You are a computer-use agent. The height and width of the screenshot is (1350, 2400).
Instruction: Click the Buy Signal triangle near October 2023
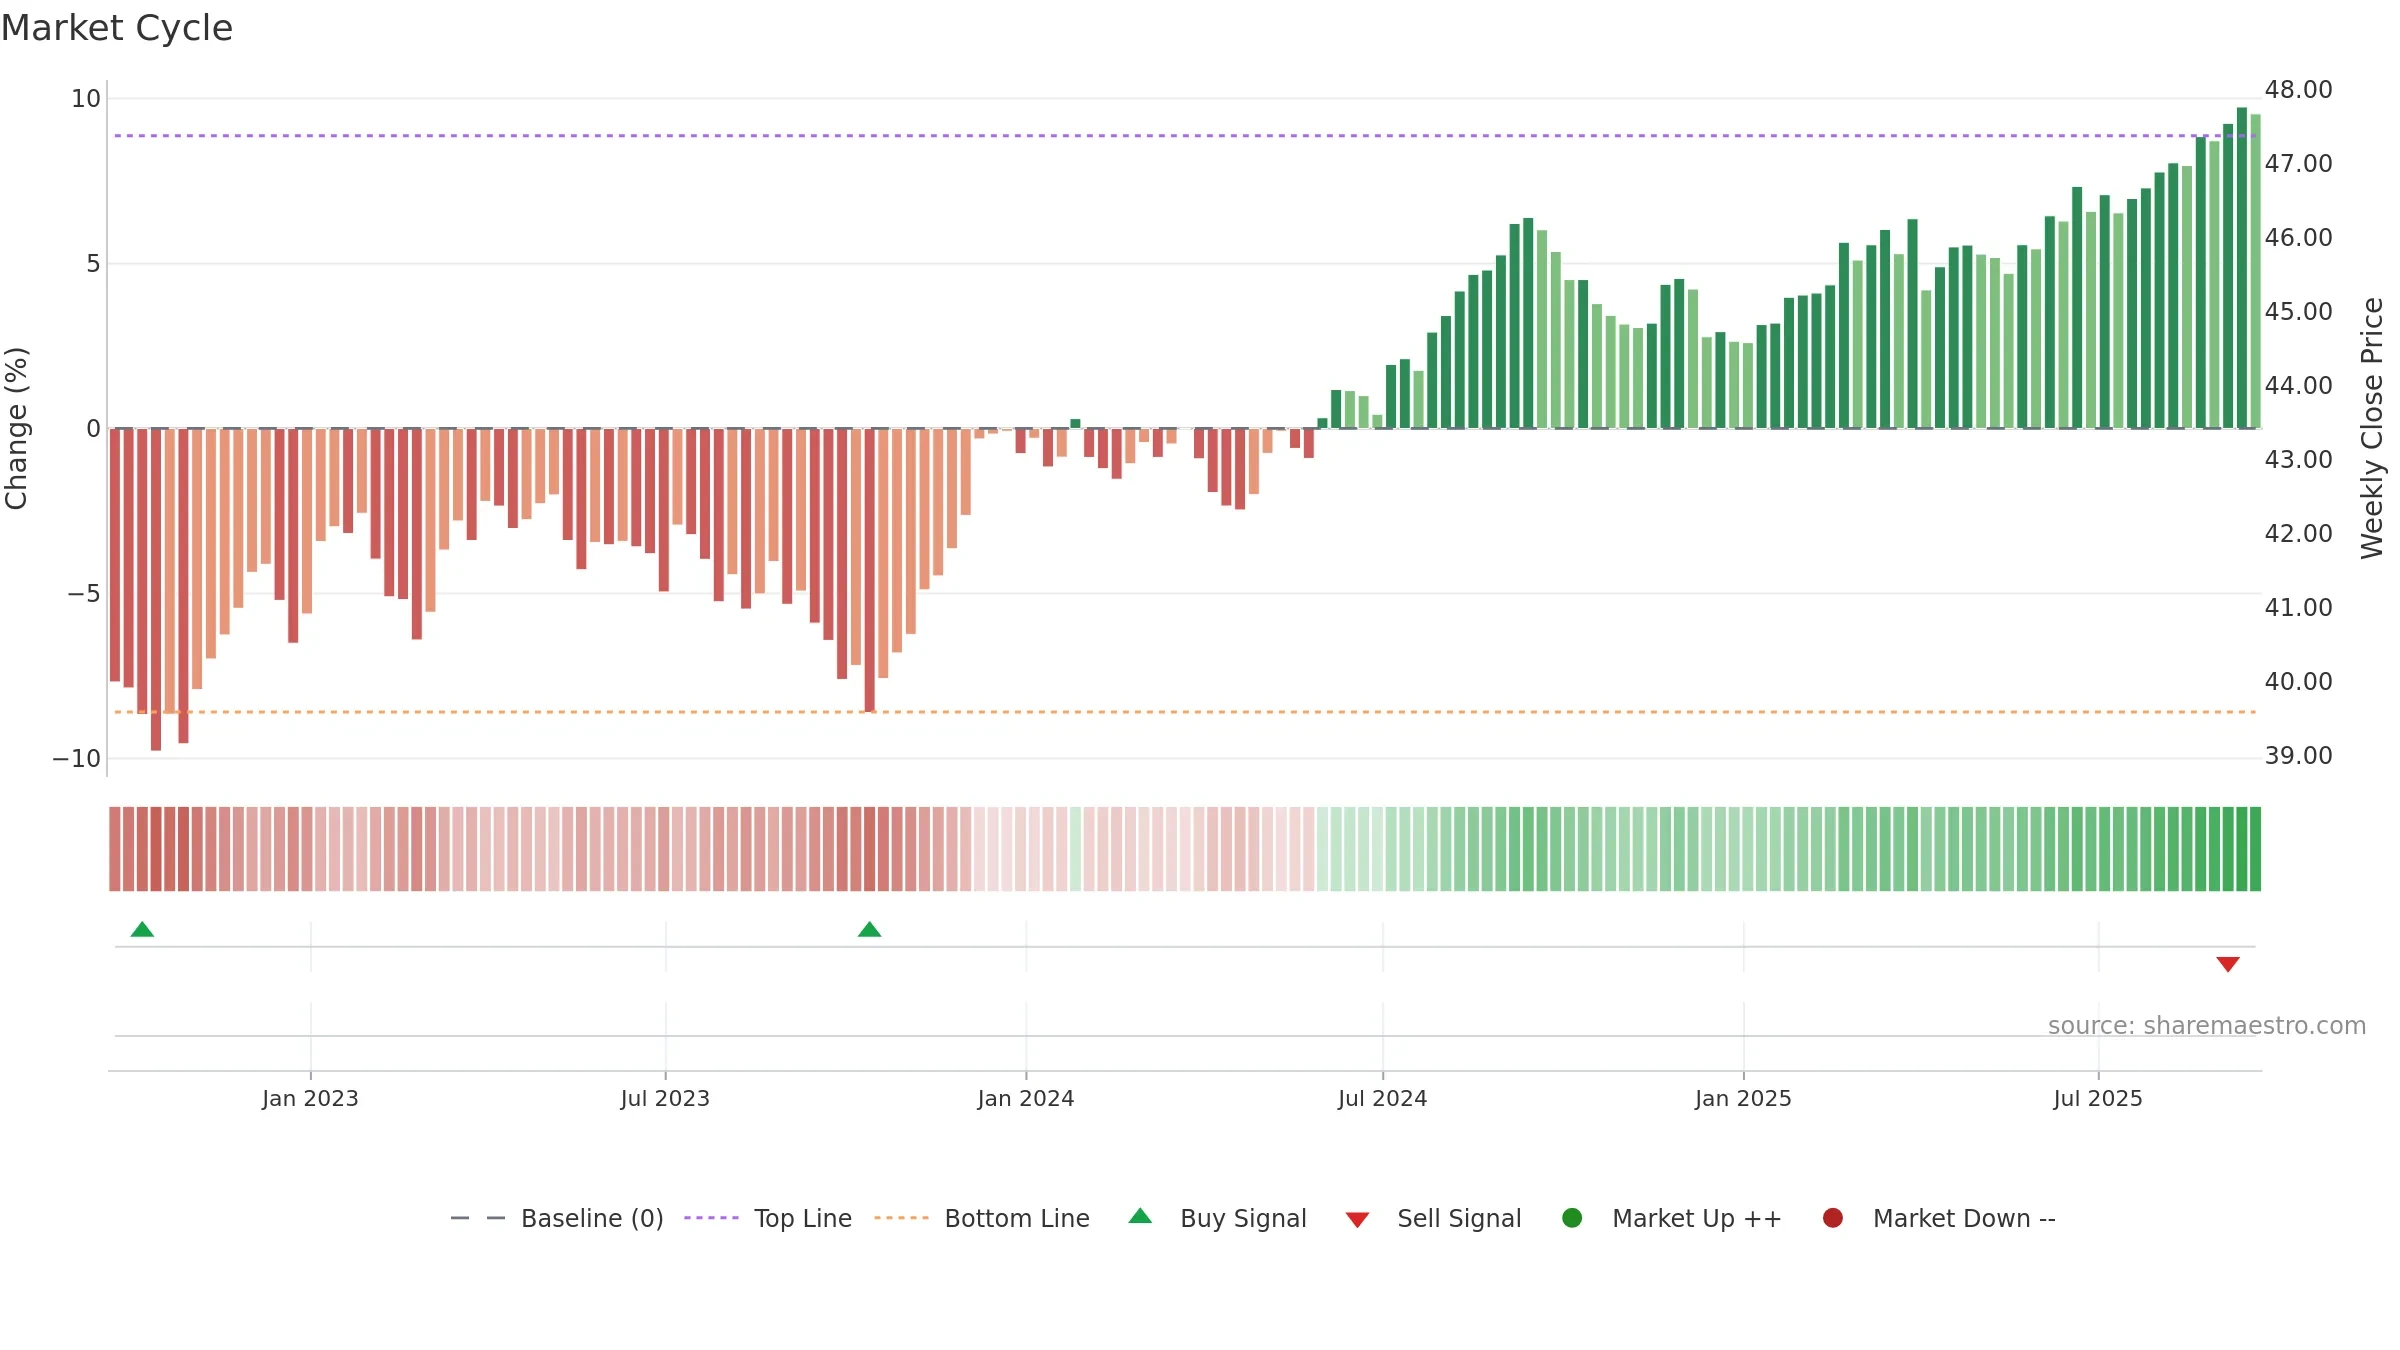[x=869, y=929]
